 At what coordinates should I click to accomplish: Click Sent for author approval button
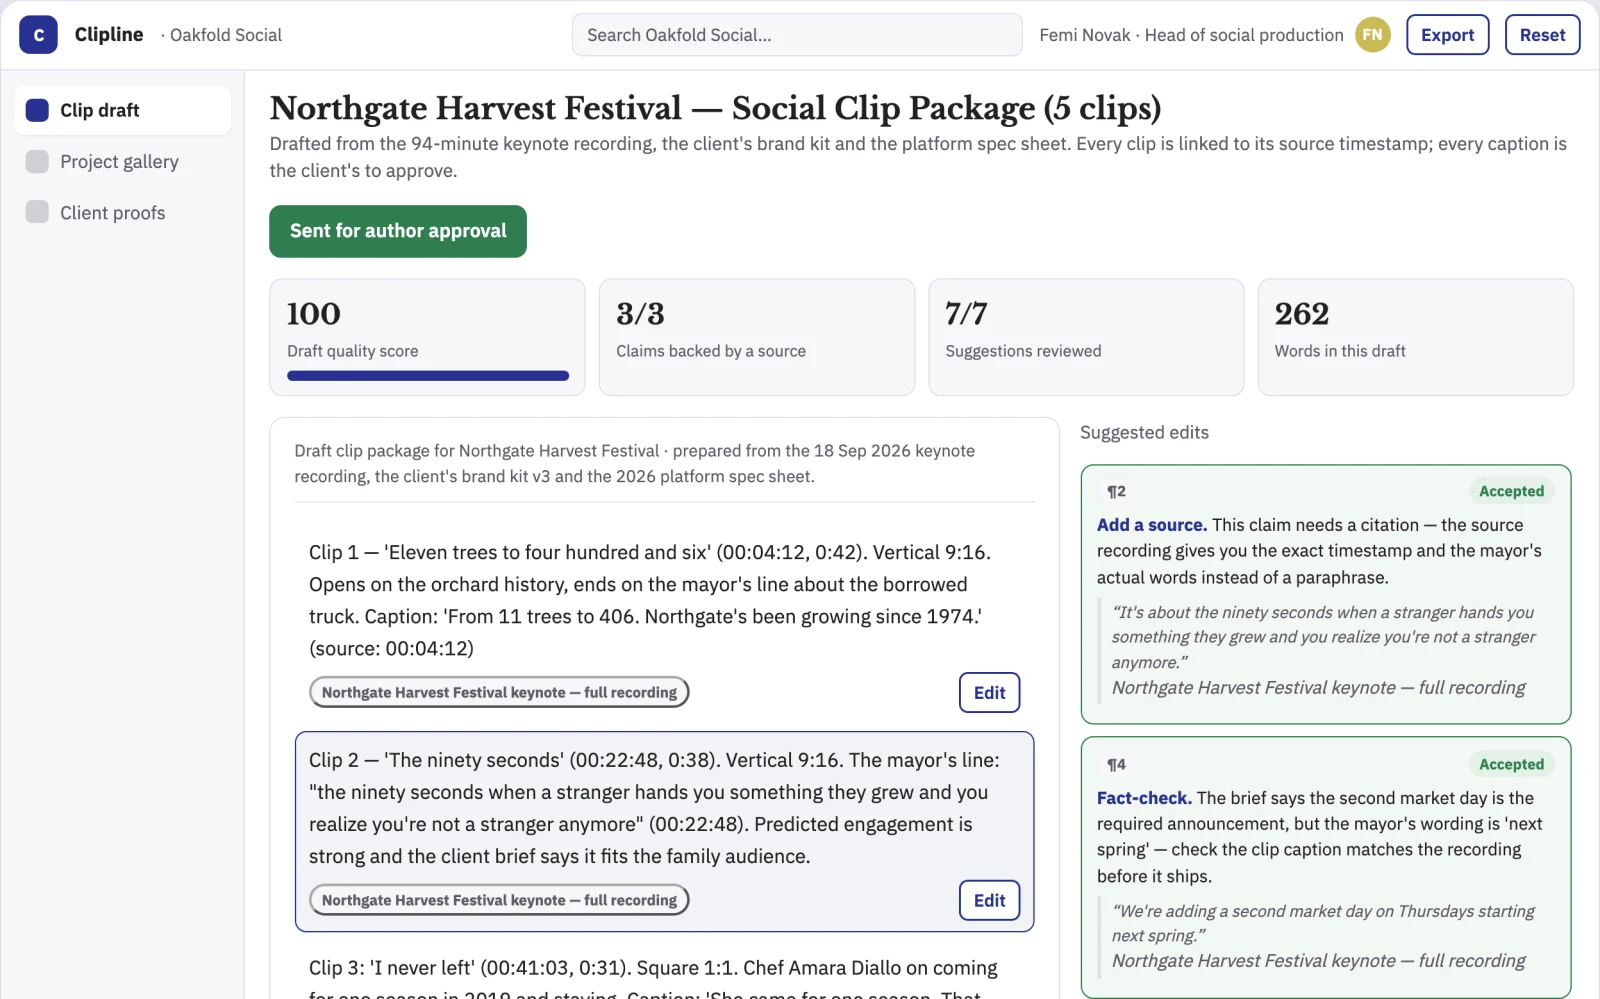point(398,231)
